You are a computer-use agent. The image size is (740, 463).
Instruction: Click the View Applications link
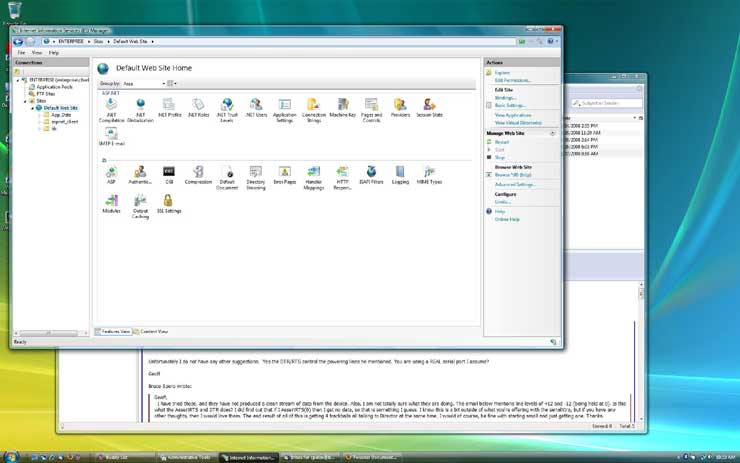point(513,115)
